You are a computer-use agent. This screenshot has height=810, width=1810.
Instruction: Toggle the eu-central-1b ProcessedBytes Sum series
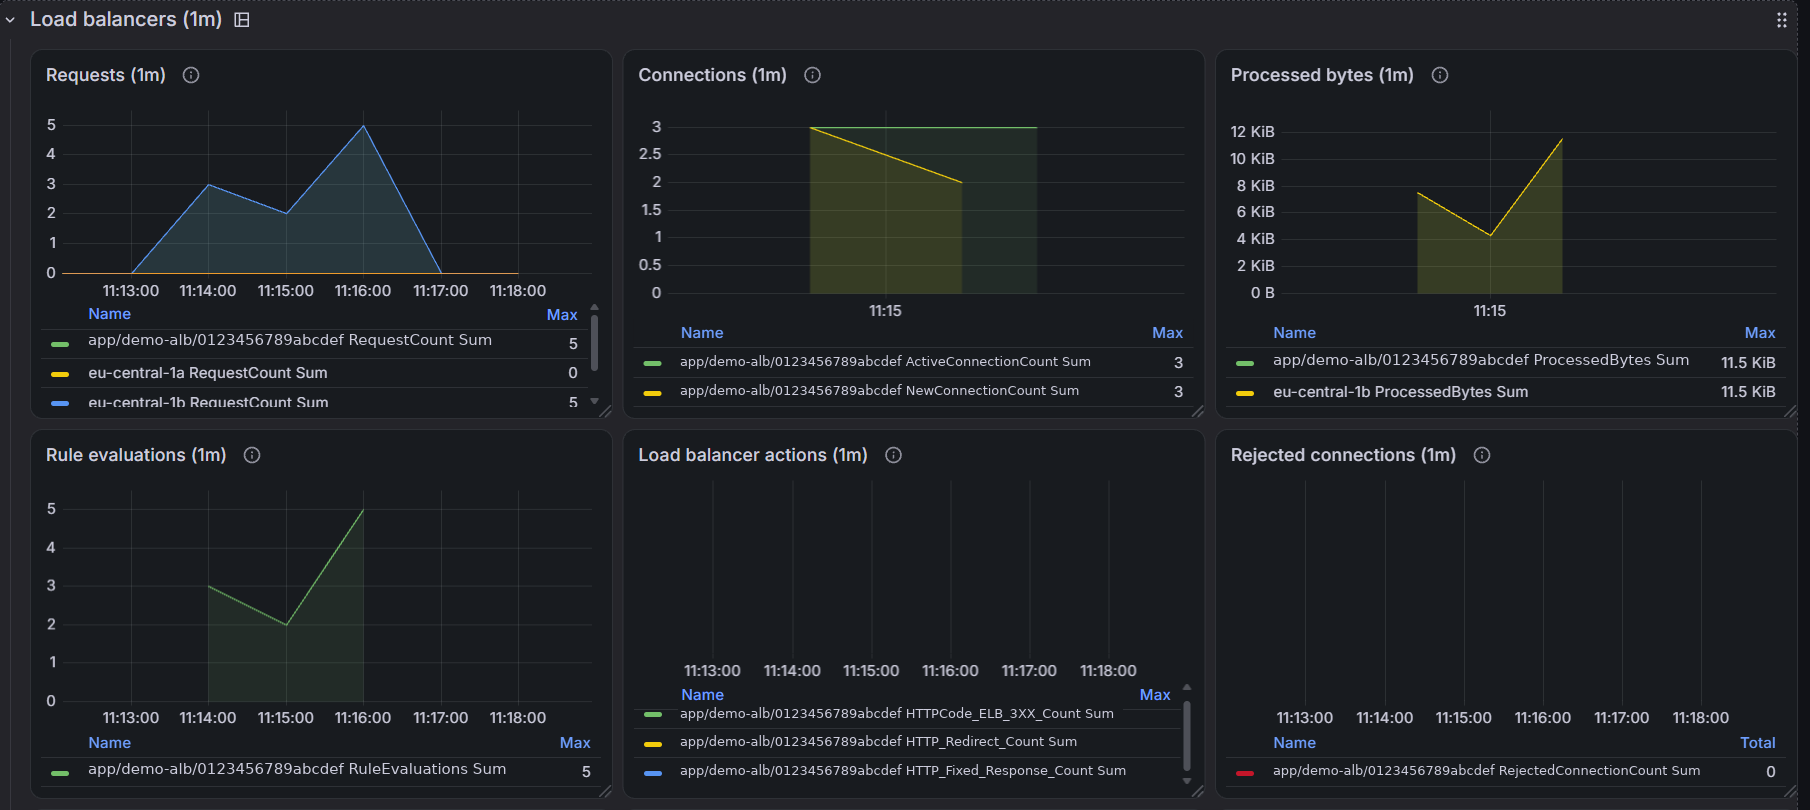coord(1400,392)
